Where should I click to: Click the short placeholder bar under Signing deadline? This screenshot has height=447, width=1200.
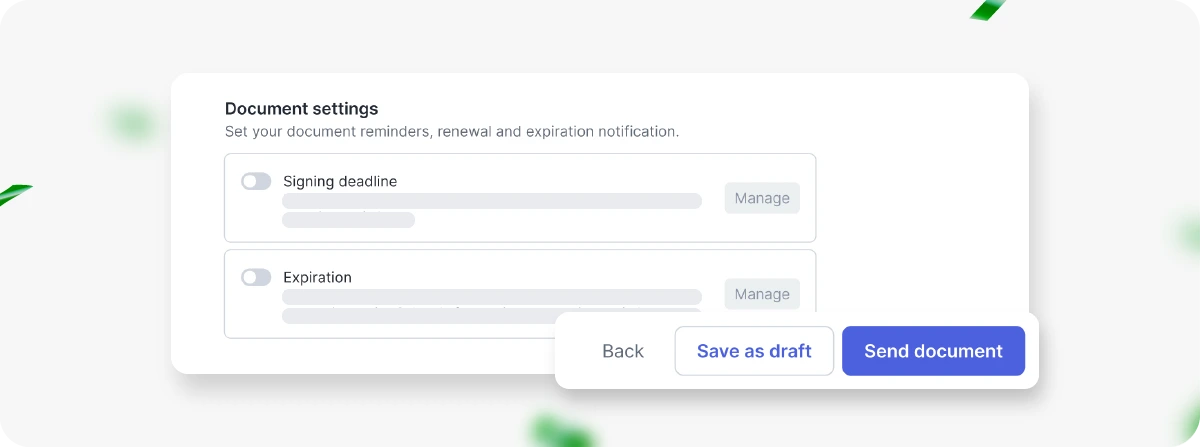[x=348, y=220]
